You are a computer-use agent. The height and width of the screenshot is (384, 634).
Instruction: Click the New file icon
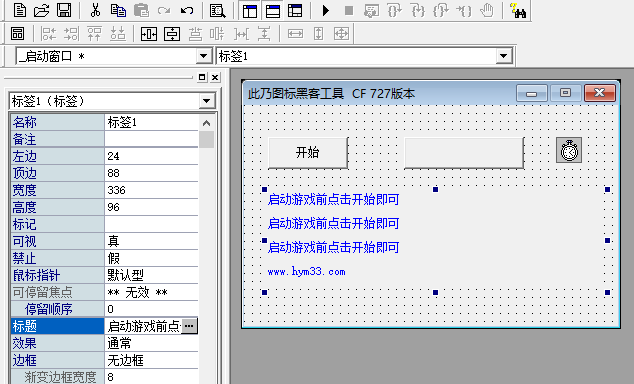coord(19,10)
